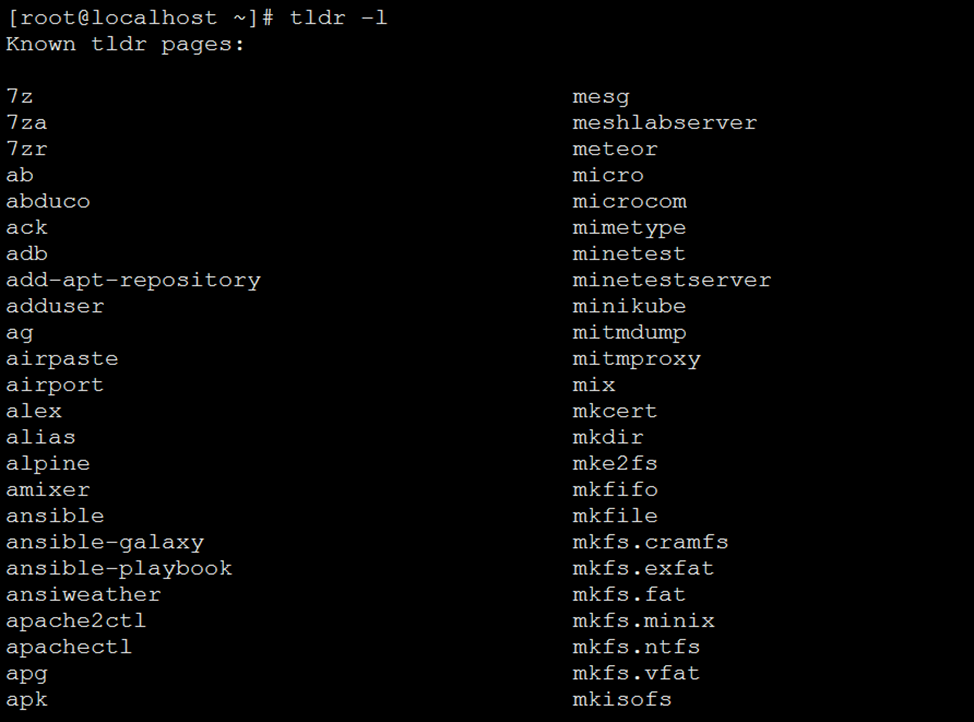Viewport: 974px width, 722px height.
Task: Click the 'mkdir' entry
Action: pos(608,437)
